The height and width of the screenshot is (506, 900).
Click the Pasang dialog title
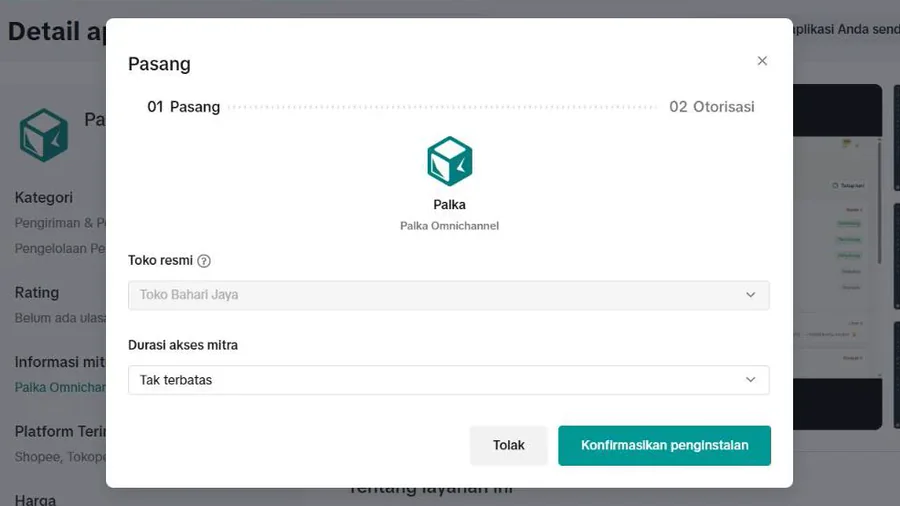click(159, 64)
